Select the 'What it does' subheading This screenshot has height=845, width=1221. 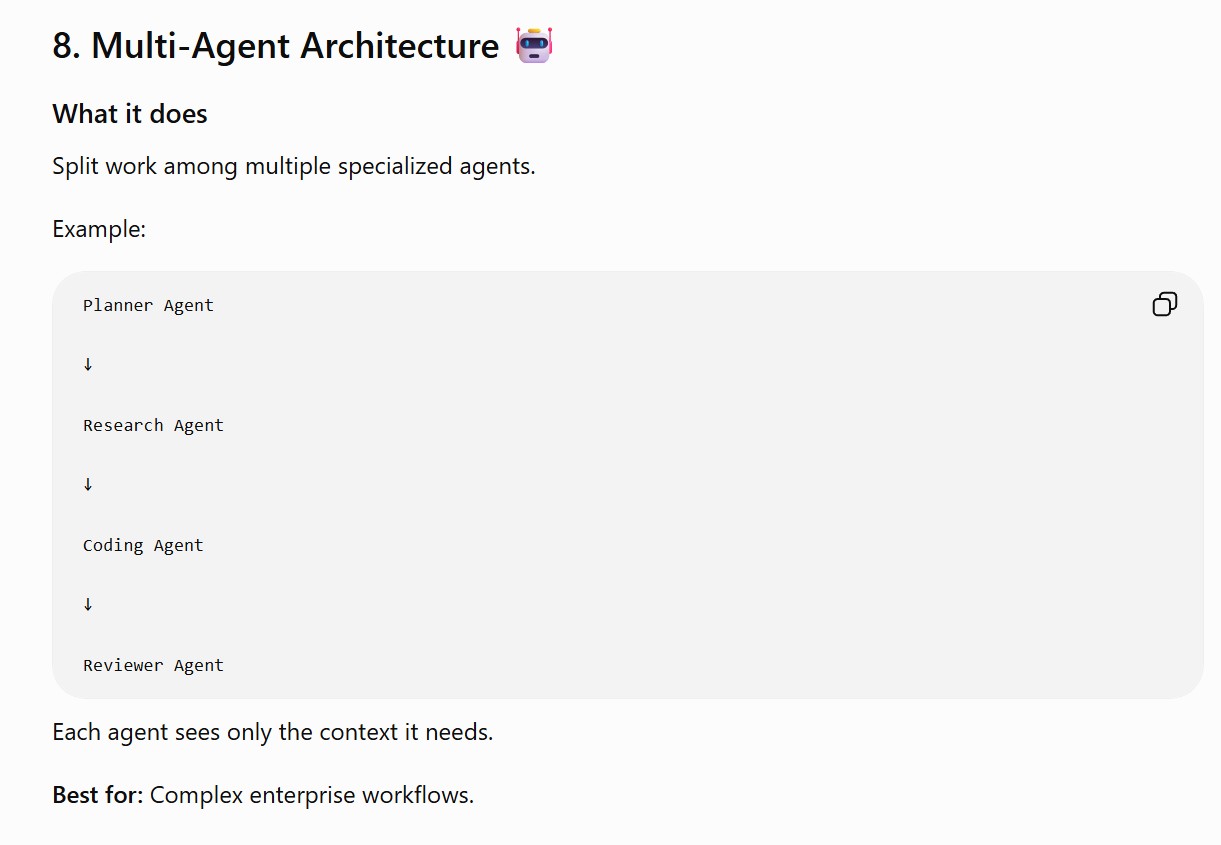pos(130,114)
